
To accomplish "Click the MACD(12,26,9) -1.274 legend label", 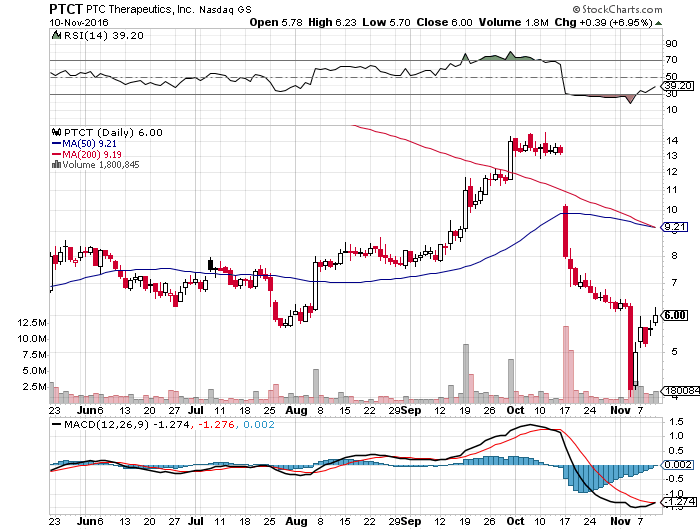I will [127, 425].
